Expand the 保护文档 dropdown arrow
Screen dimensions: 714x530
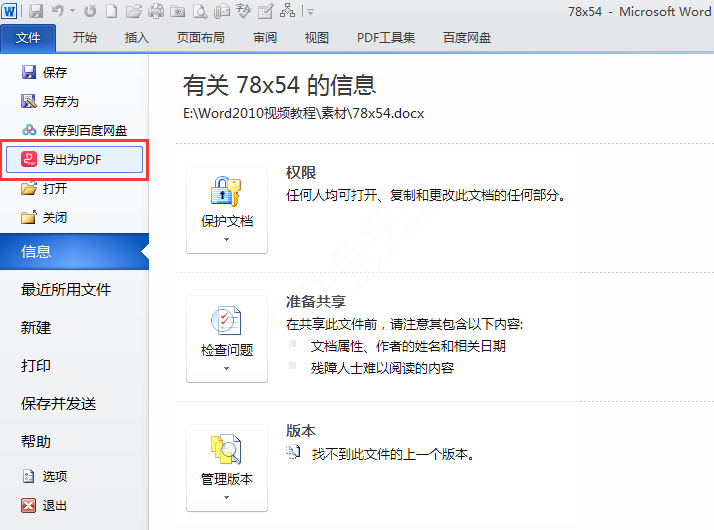227,240
